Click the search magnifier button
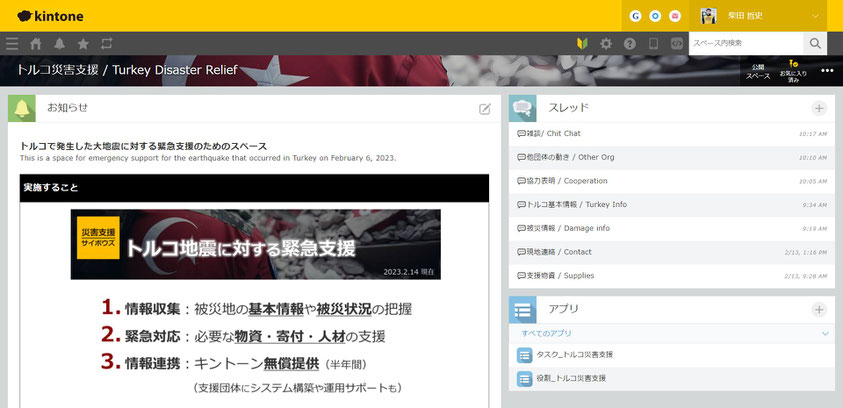 click(x=815, y=44)
